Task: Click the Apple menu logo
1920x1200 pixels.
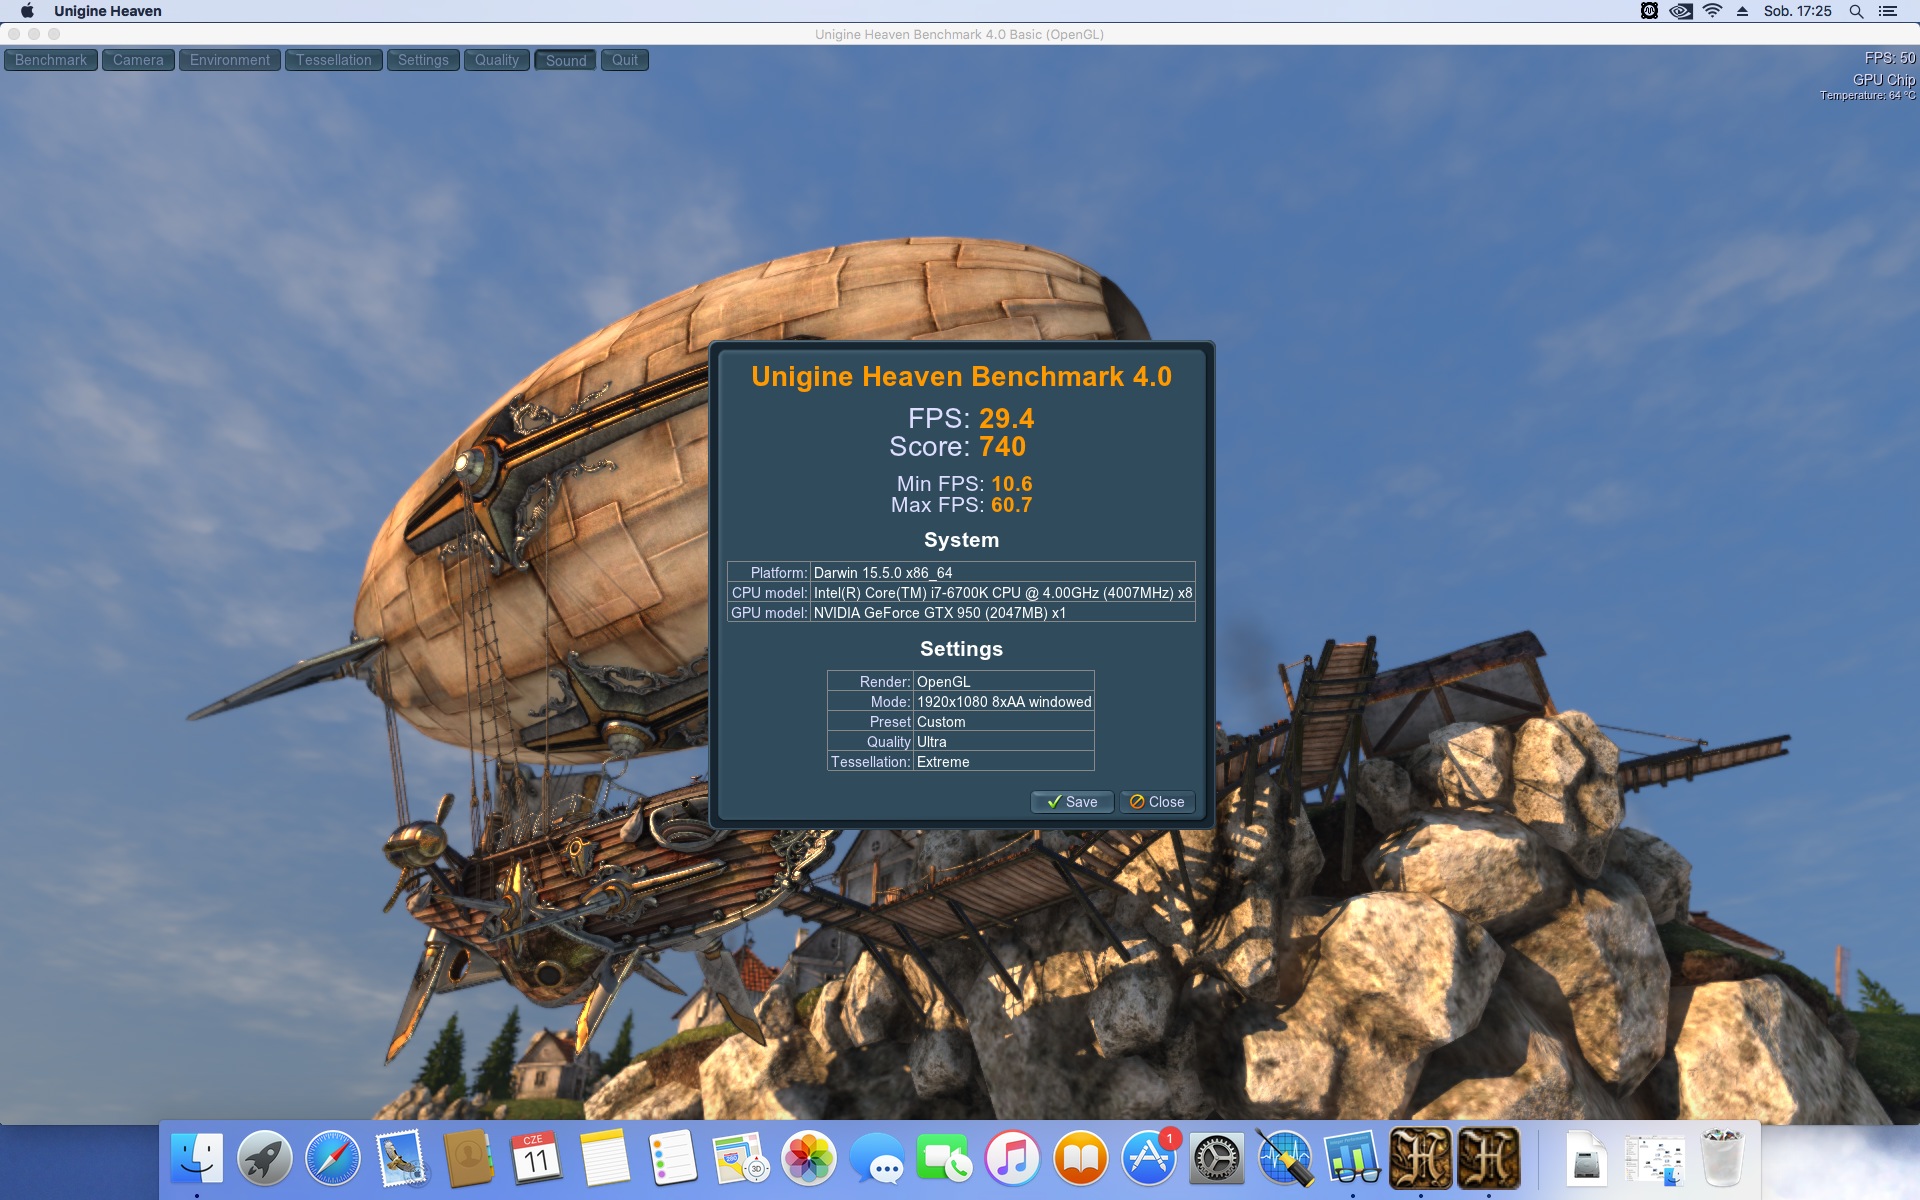Action: click(27, 11)
